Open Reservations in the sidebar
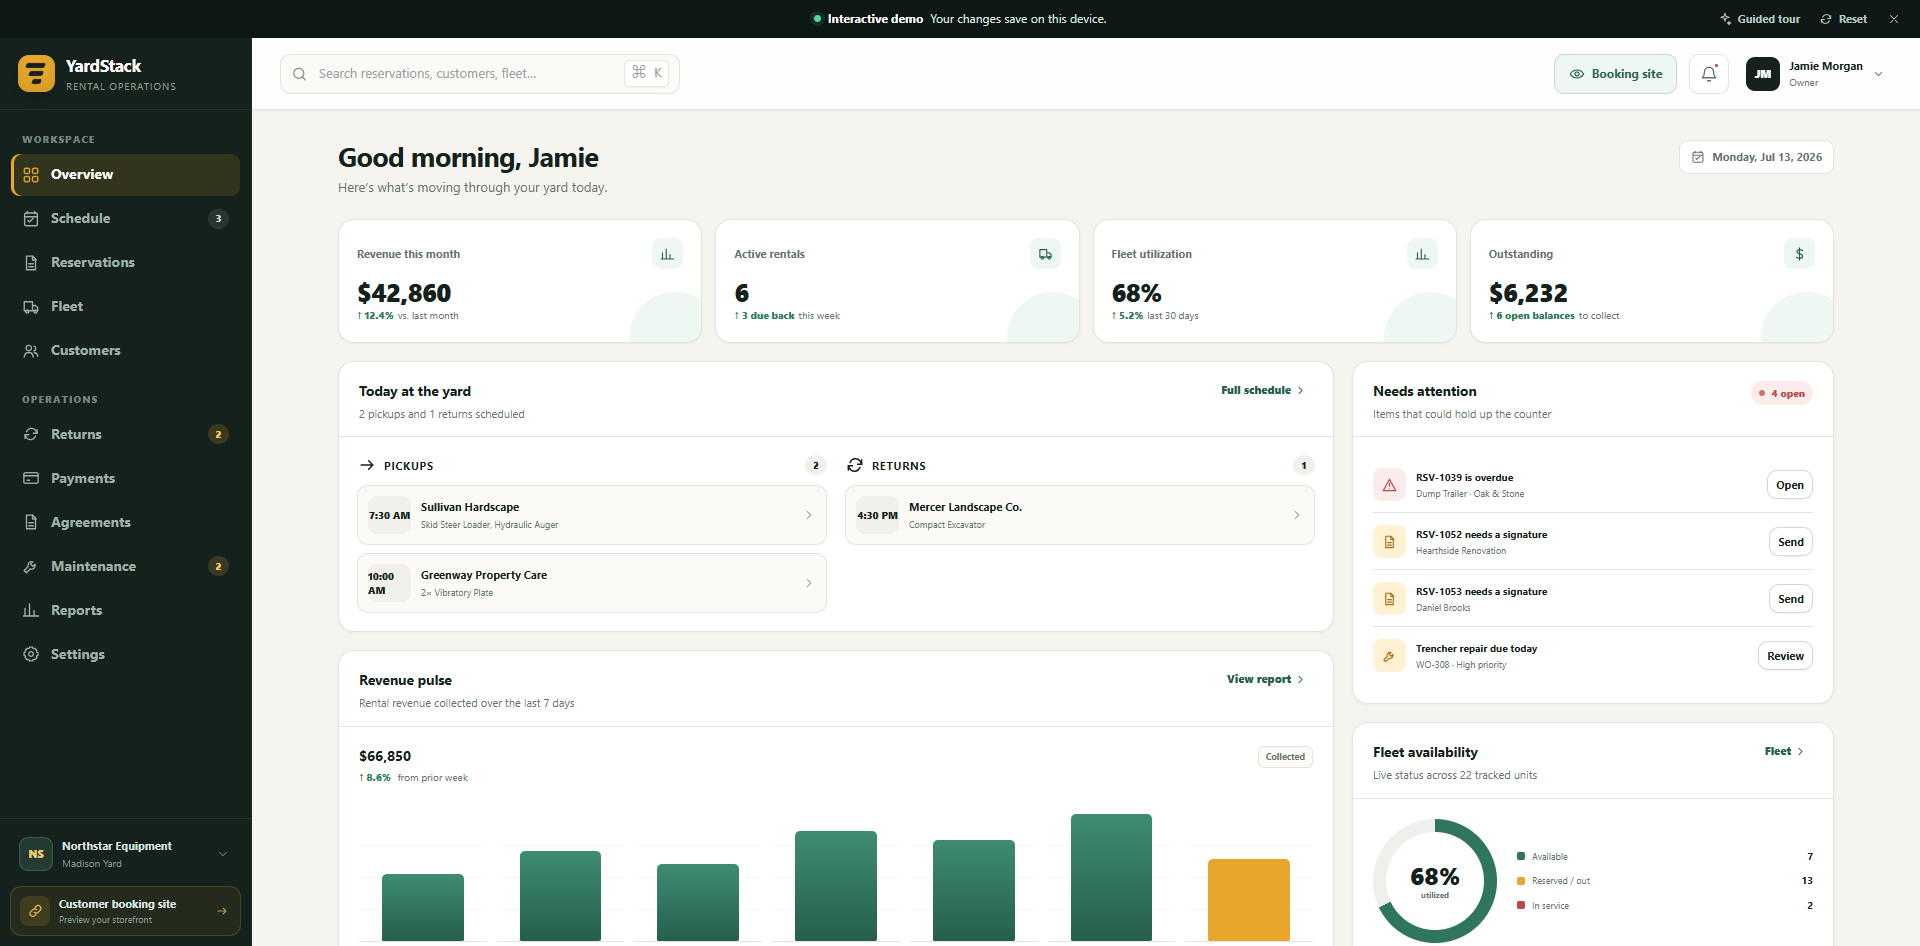 (x=126, y=262)
